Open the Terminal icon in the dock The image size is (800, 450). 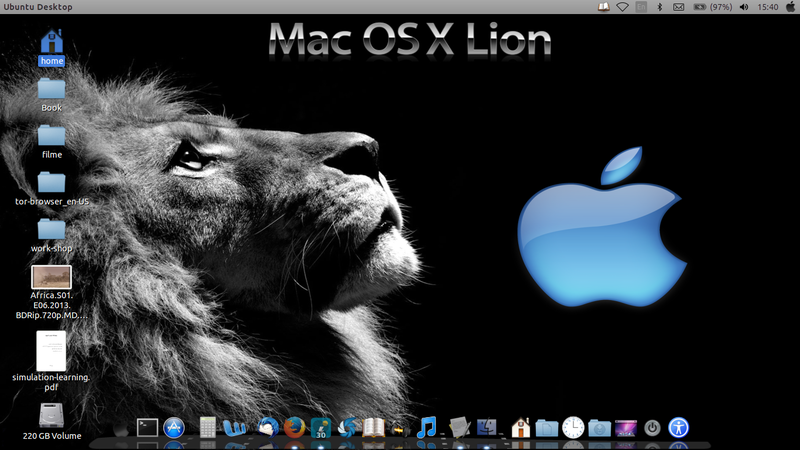(148, 428)
